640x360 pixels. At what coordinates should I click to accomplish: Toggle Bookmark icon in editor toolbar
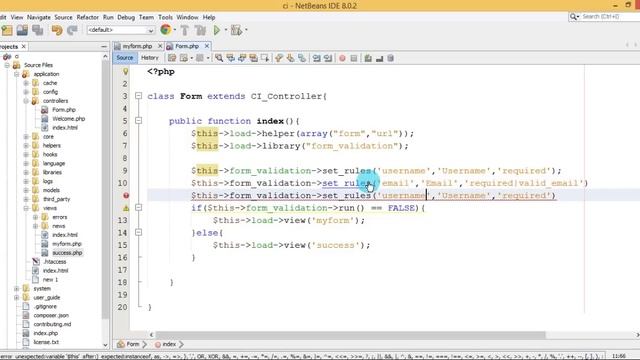coord(302,58)
